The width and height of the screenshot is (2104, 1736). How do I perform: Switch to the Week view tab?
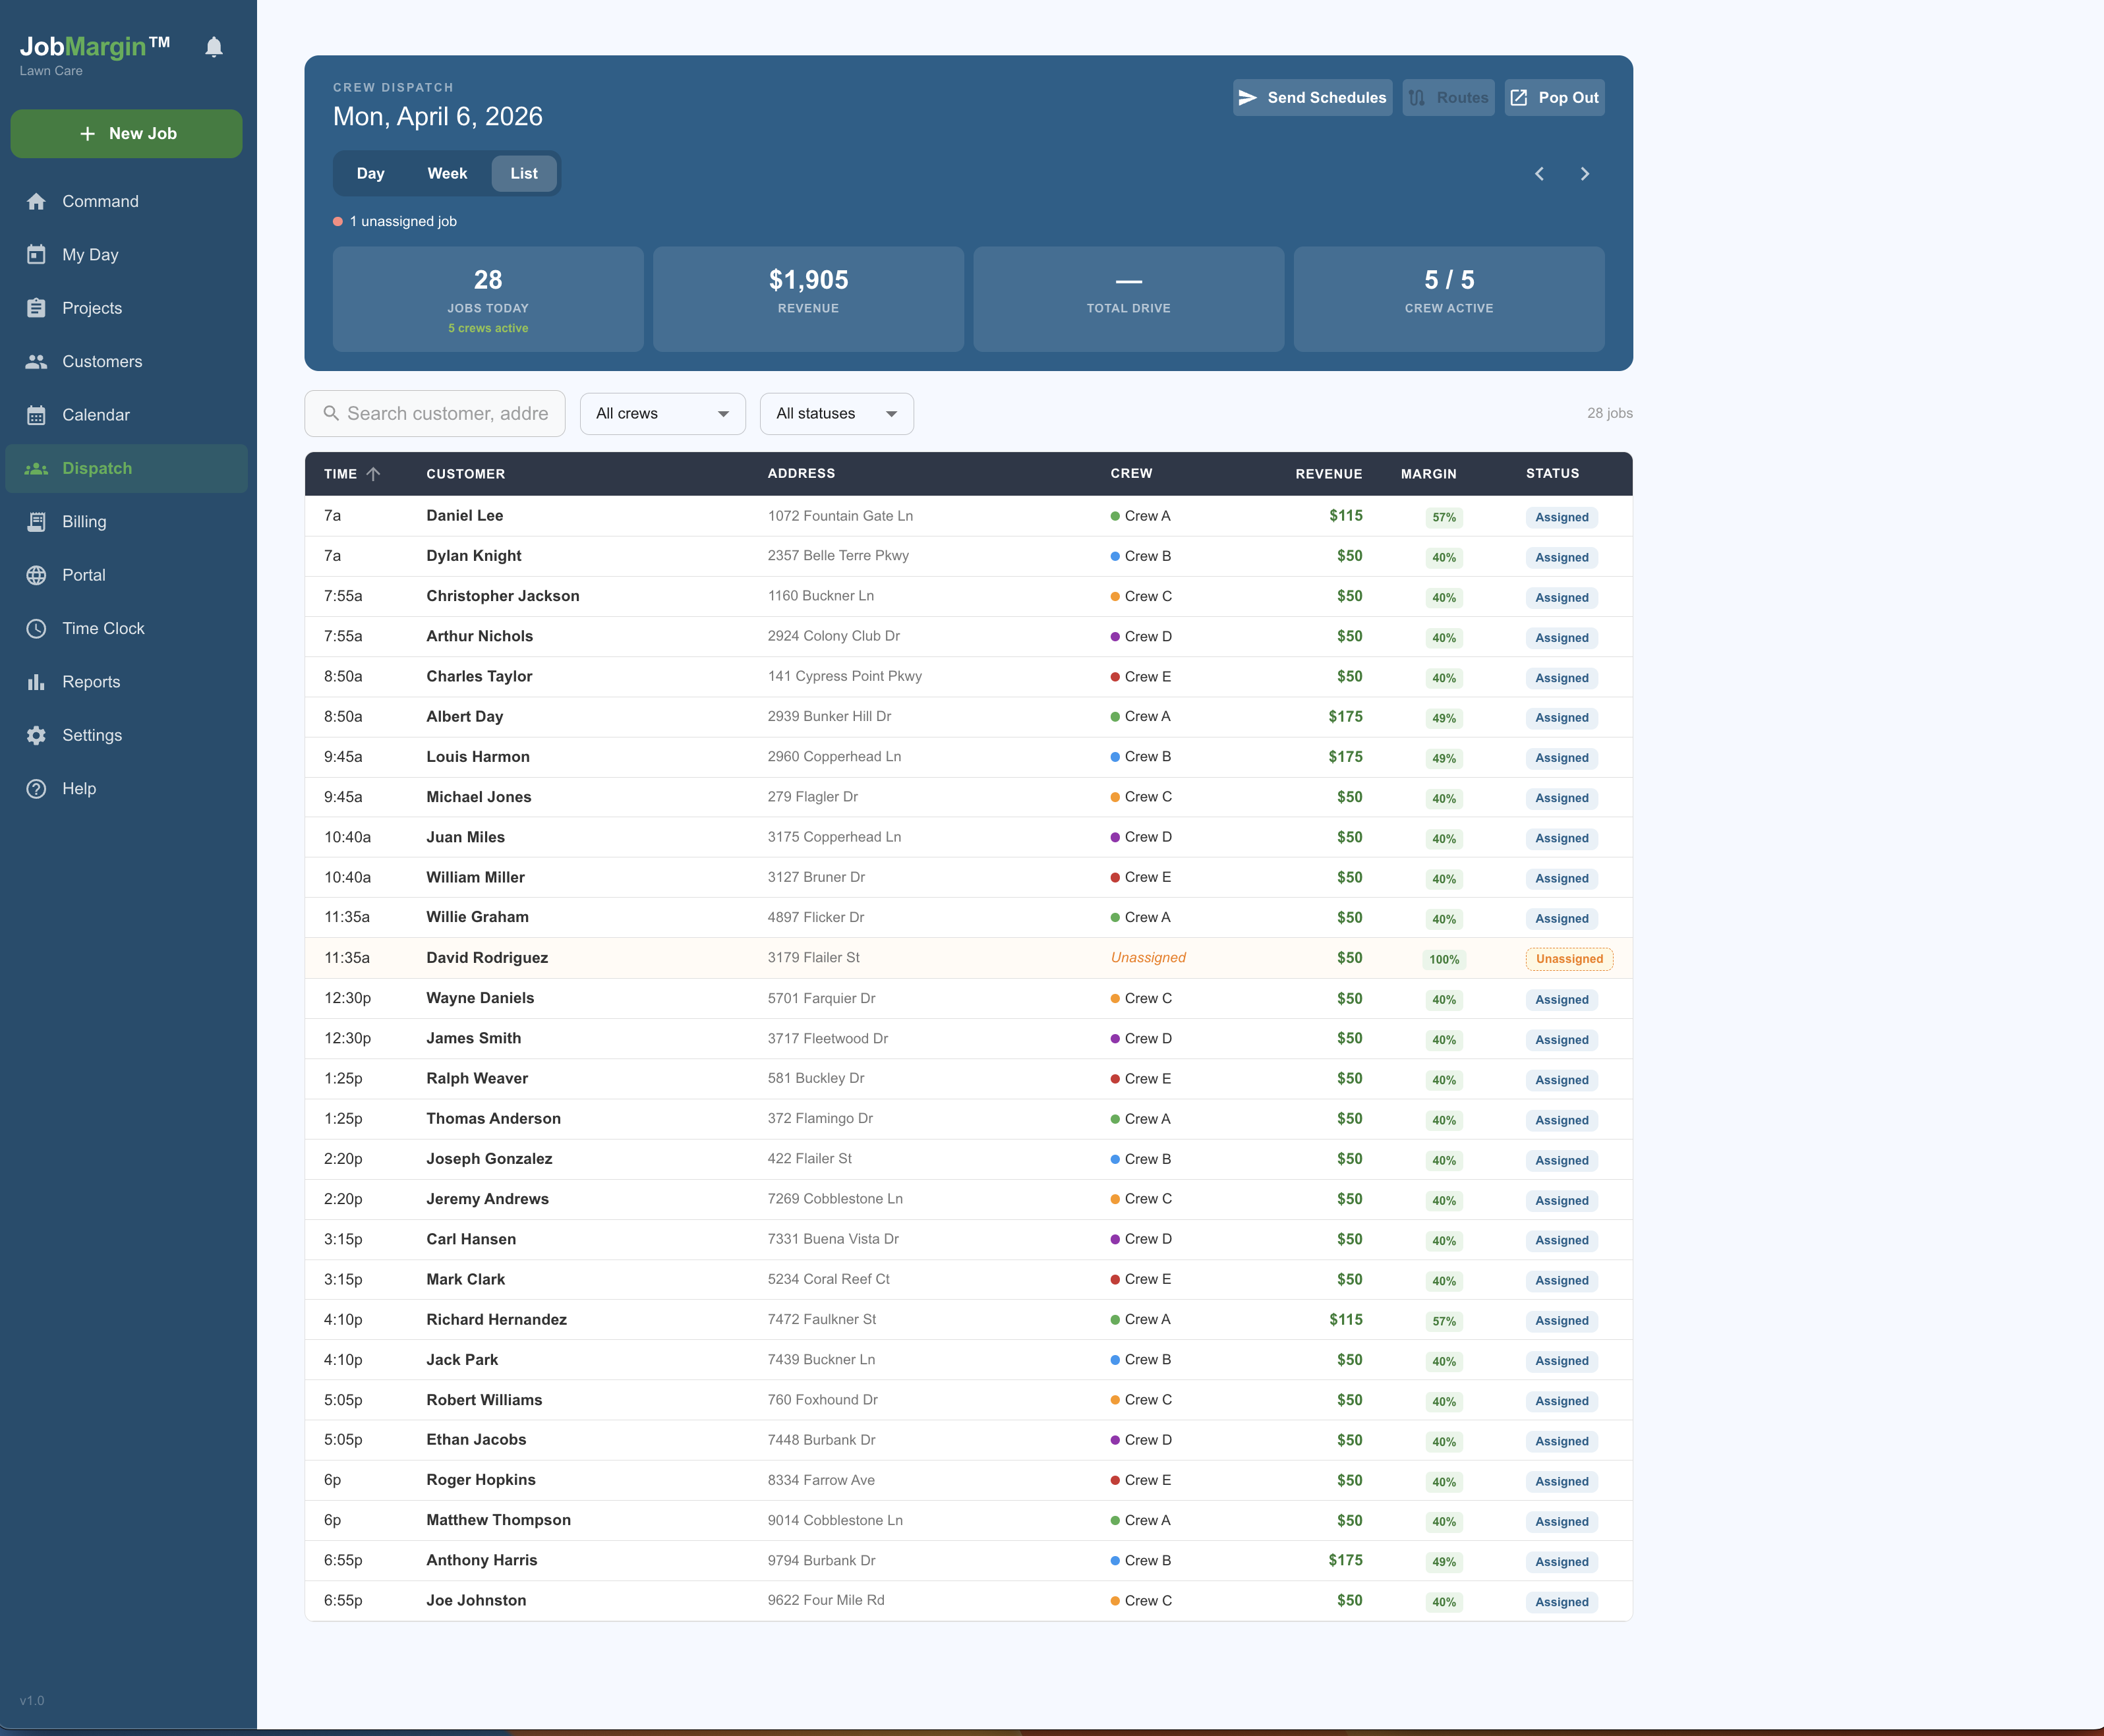point(447,173)
